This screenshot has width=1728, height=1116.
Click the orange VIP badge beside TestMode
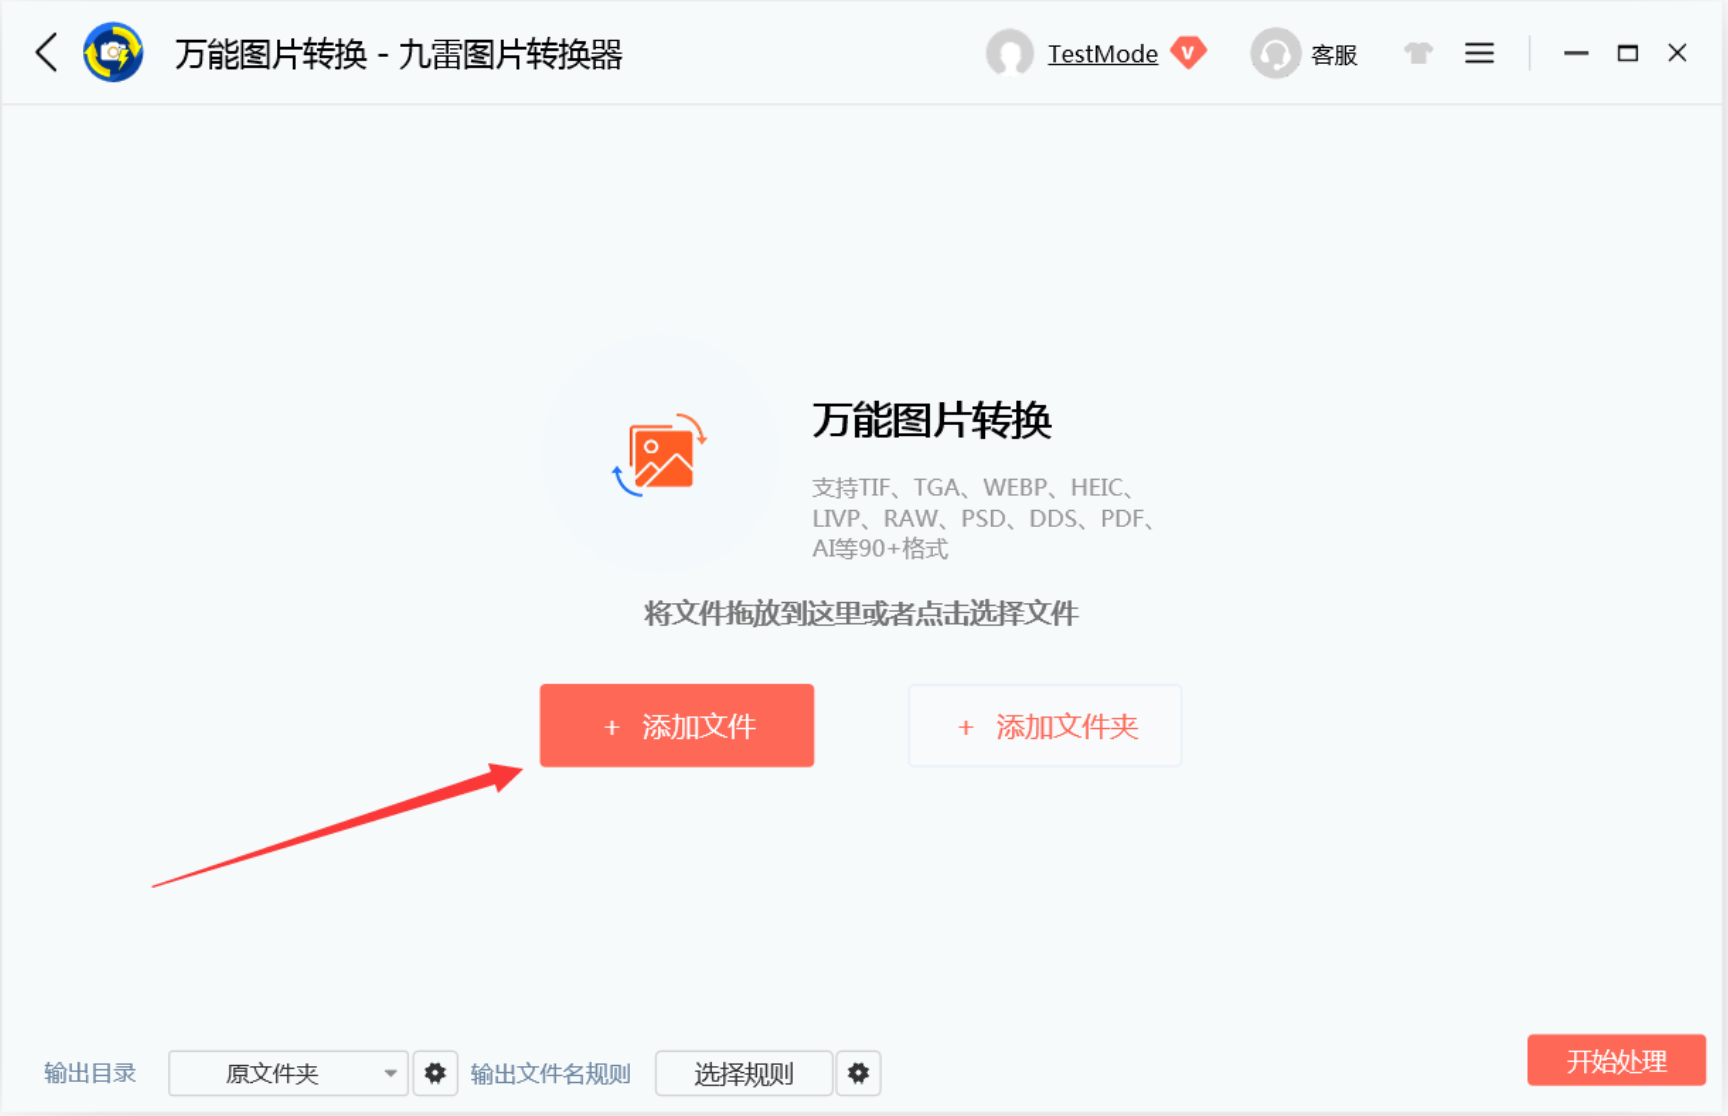pyautogui.click(x=1189, y=53)
